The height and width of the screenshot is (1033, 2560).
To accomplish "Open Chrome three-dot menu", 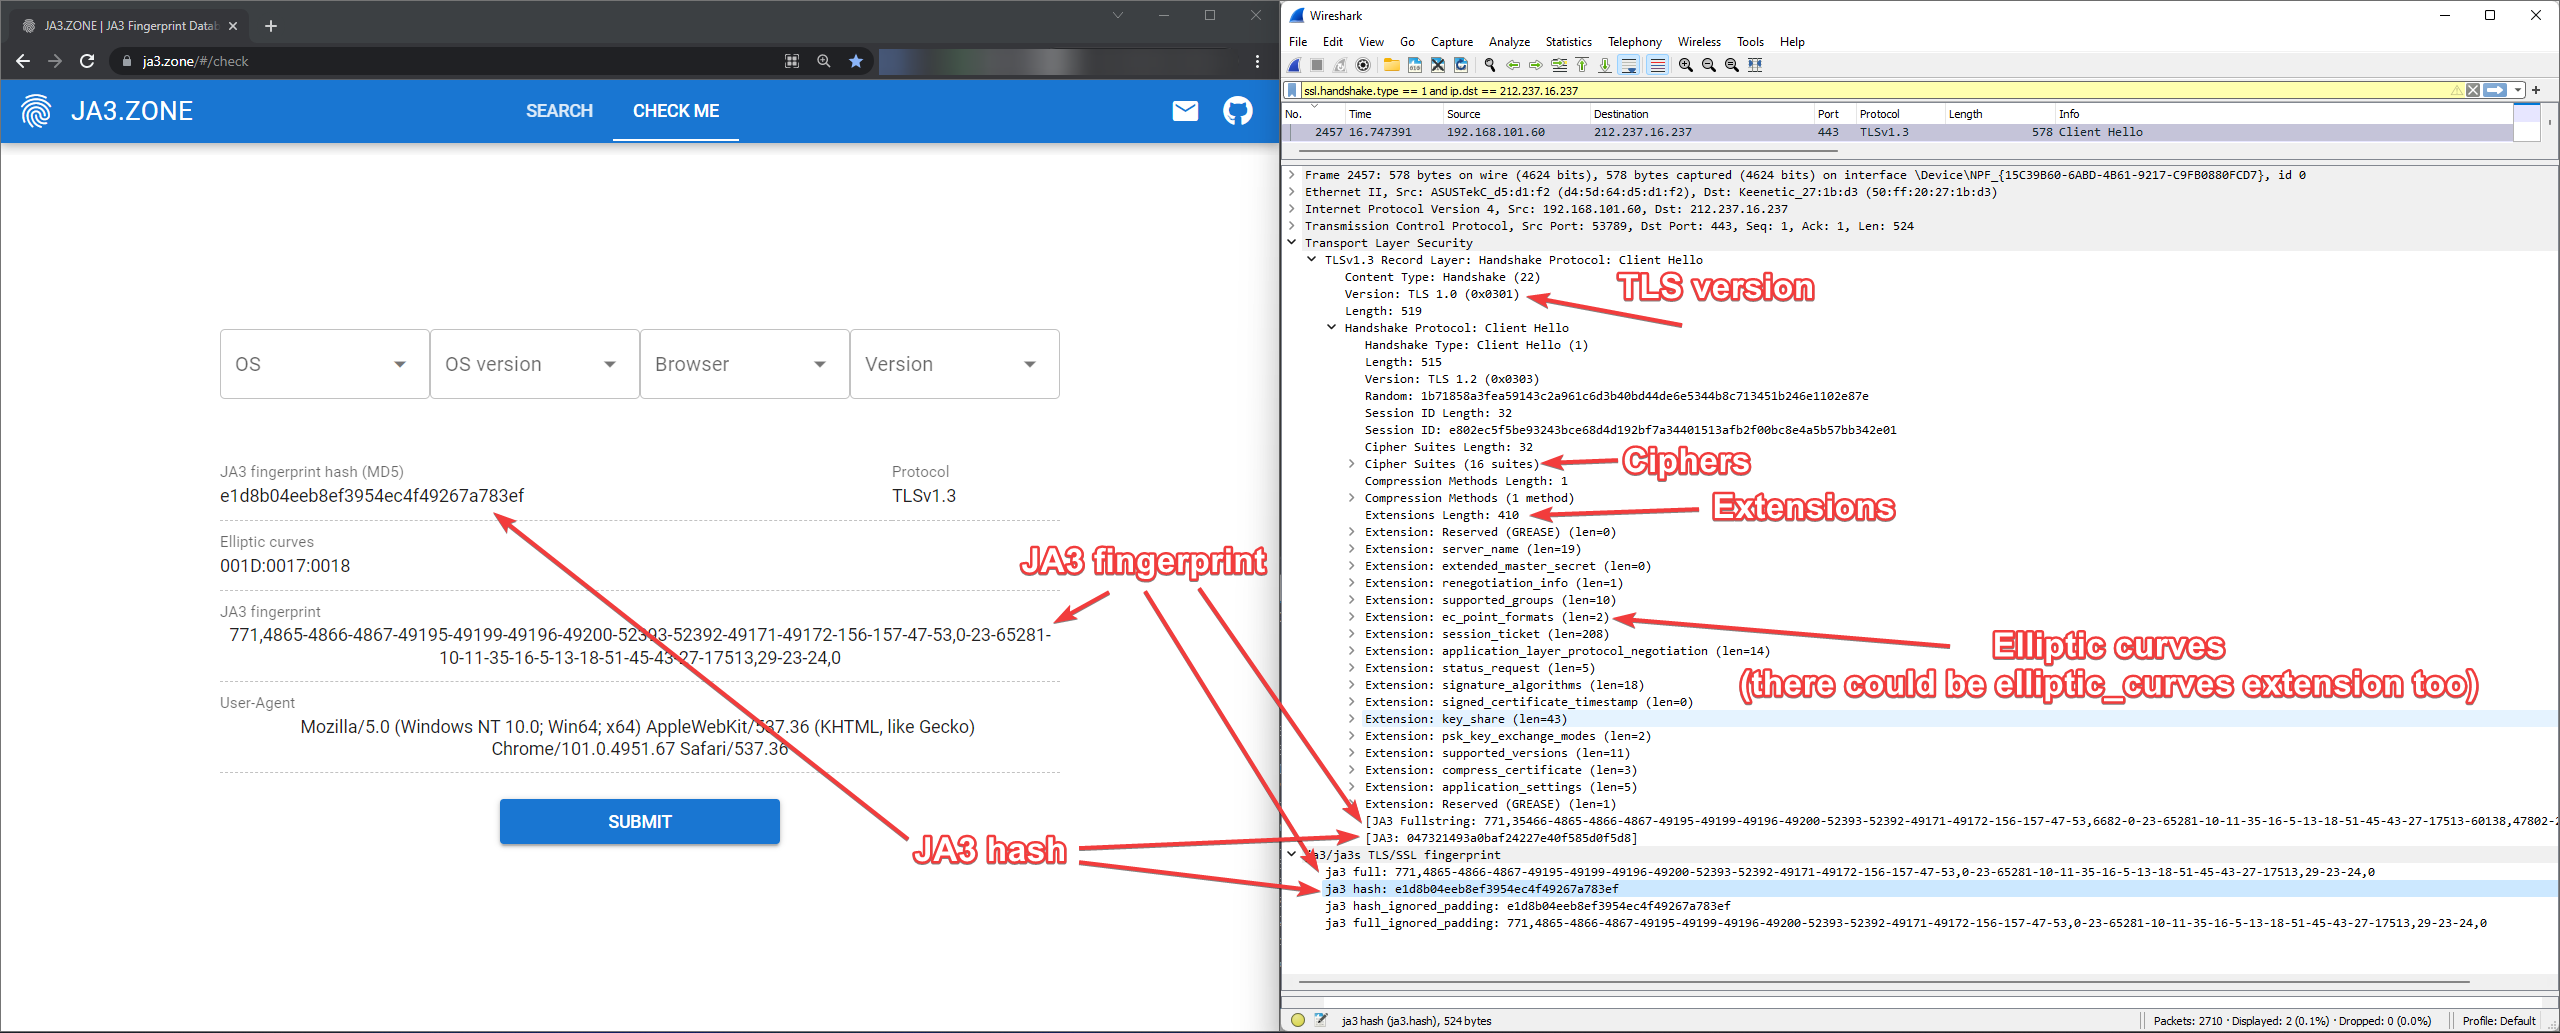I will click(x=1257, y=61).
